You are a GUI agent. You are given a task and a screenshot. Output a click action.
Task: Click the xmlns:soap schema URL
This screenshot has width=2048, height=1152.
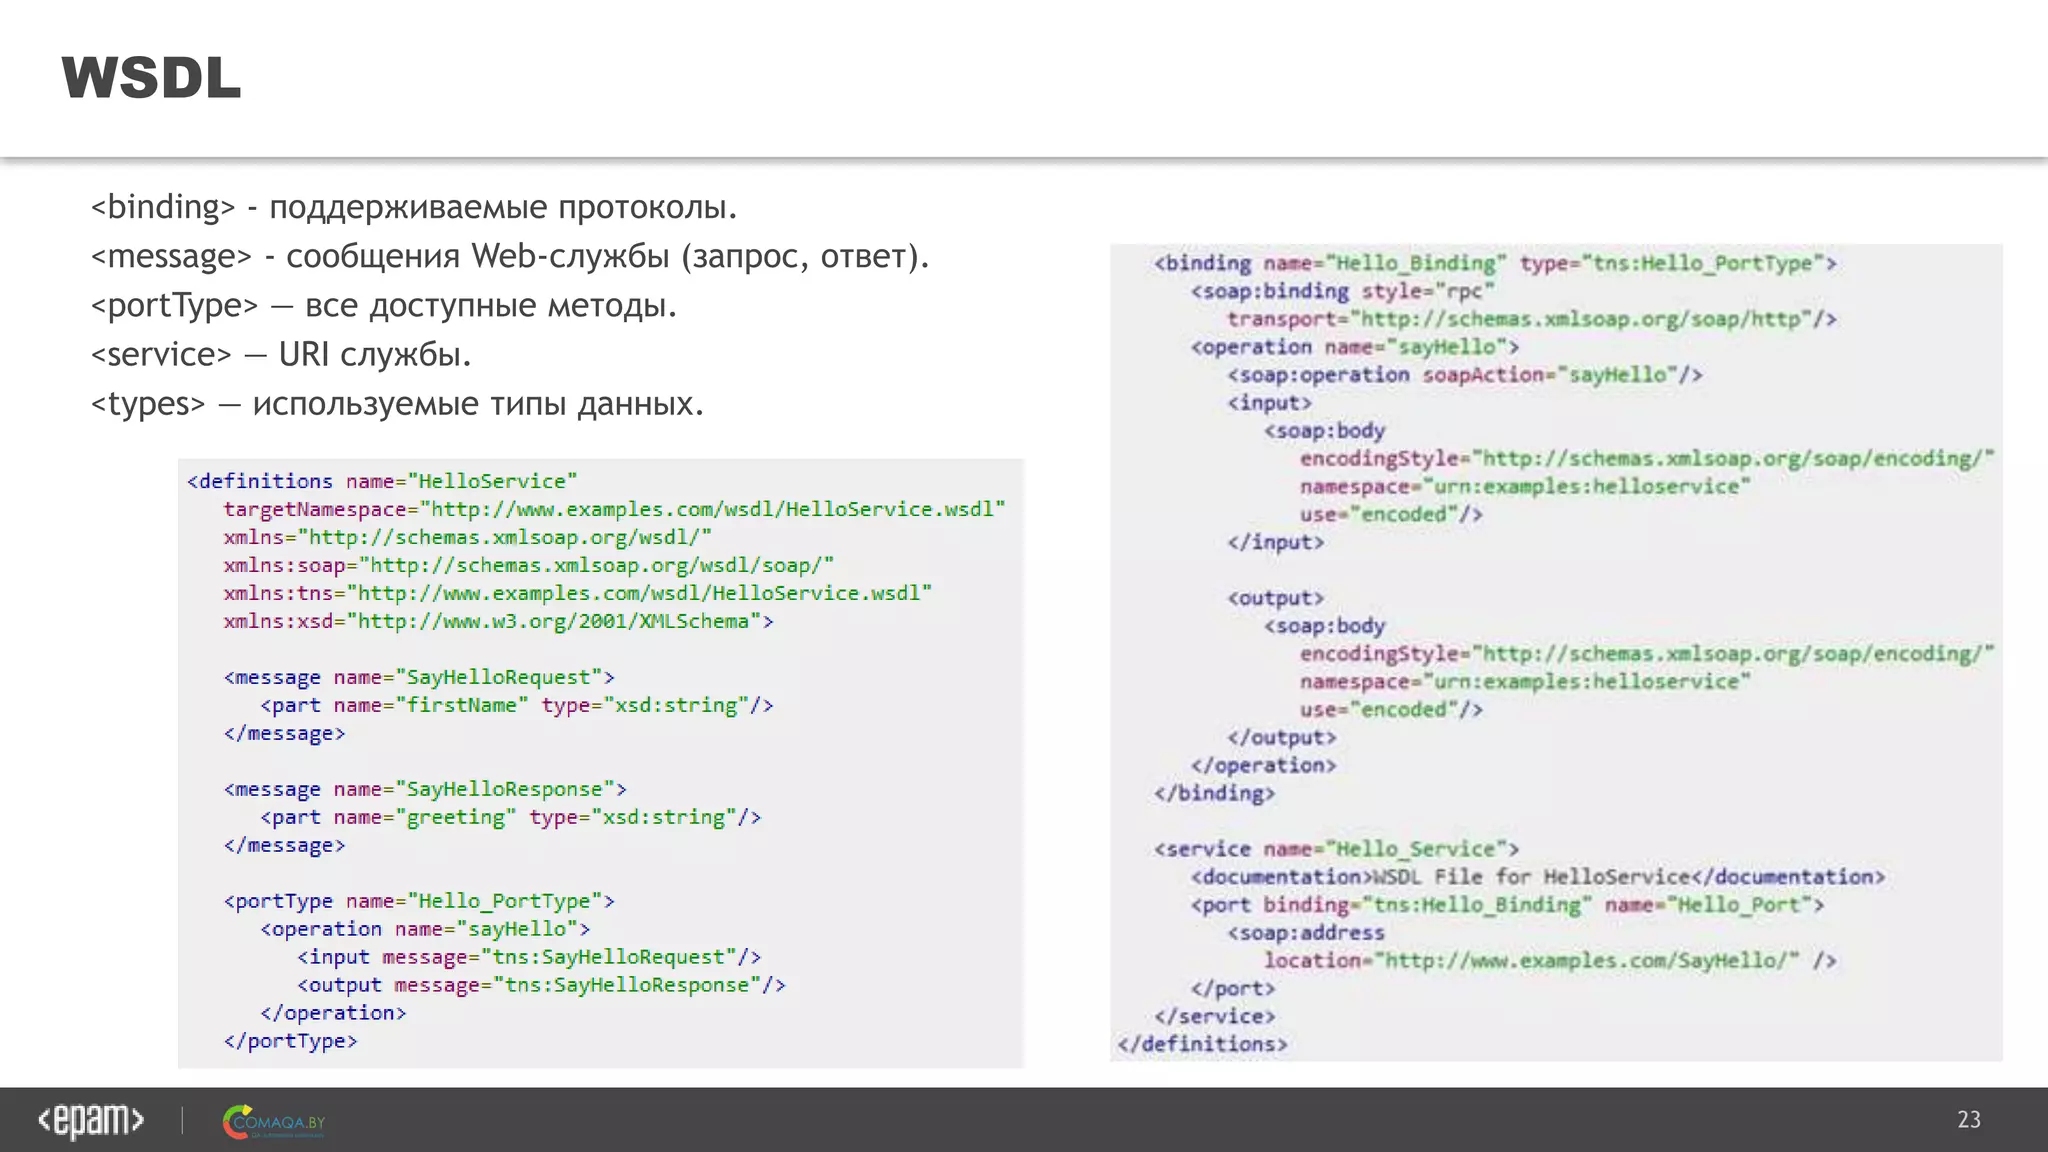[x=596, y=565]
